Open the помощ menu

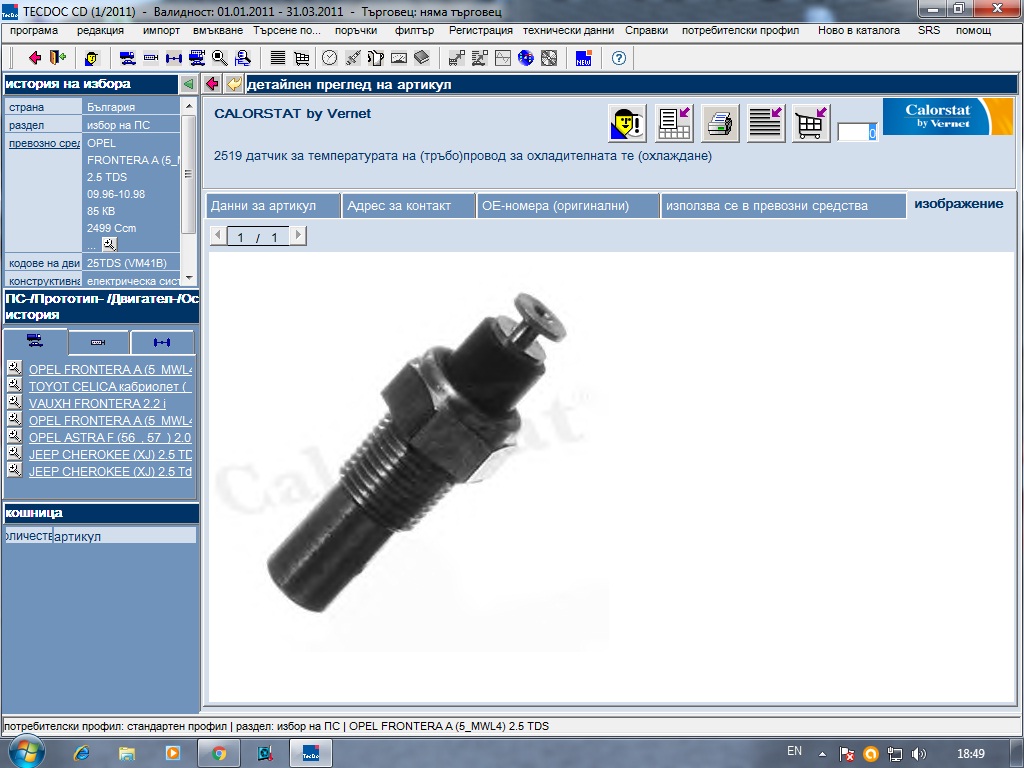click(x=973, y=30)
